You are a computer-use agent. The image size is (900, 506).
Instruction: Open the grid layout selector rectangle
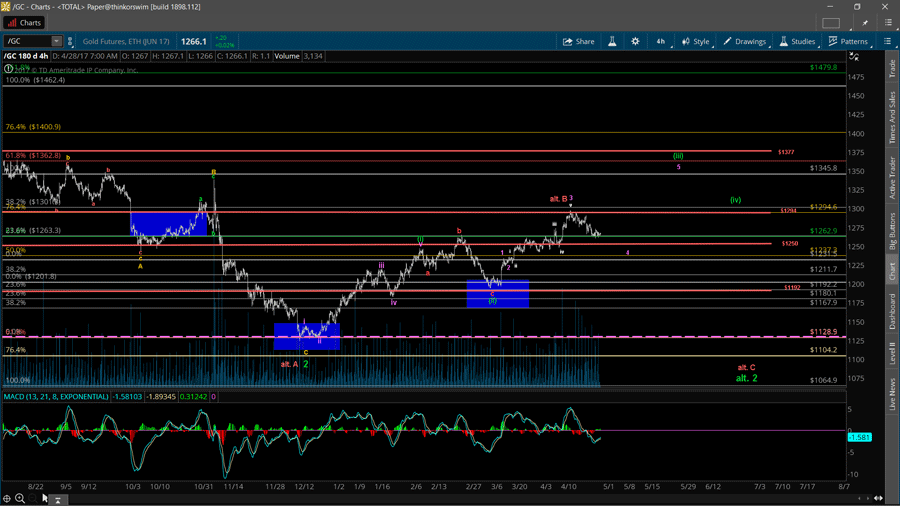pos(831,22)
